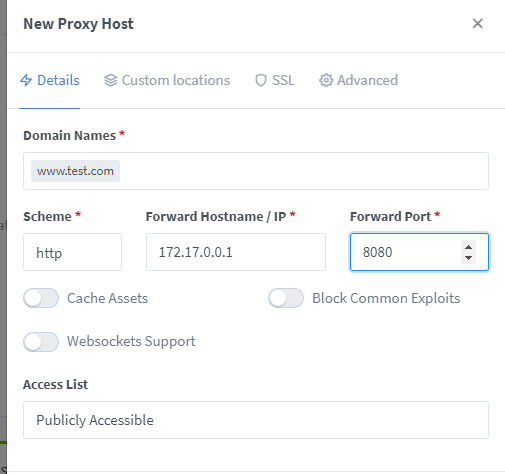This screenshot has height=474, width=505.
Task: Go to the Advanced tab
Action: 359,80
